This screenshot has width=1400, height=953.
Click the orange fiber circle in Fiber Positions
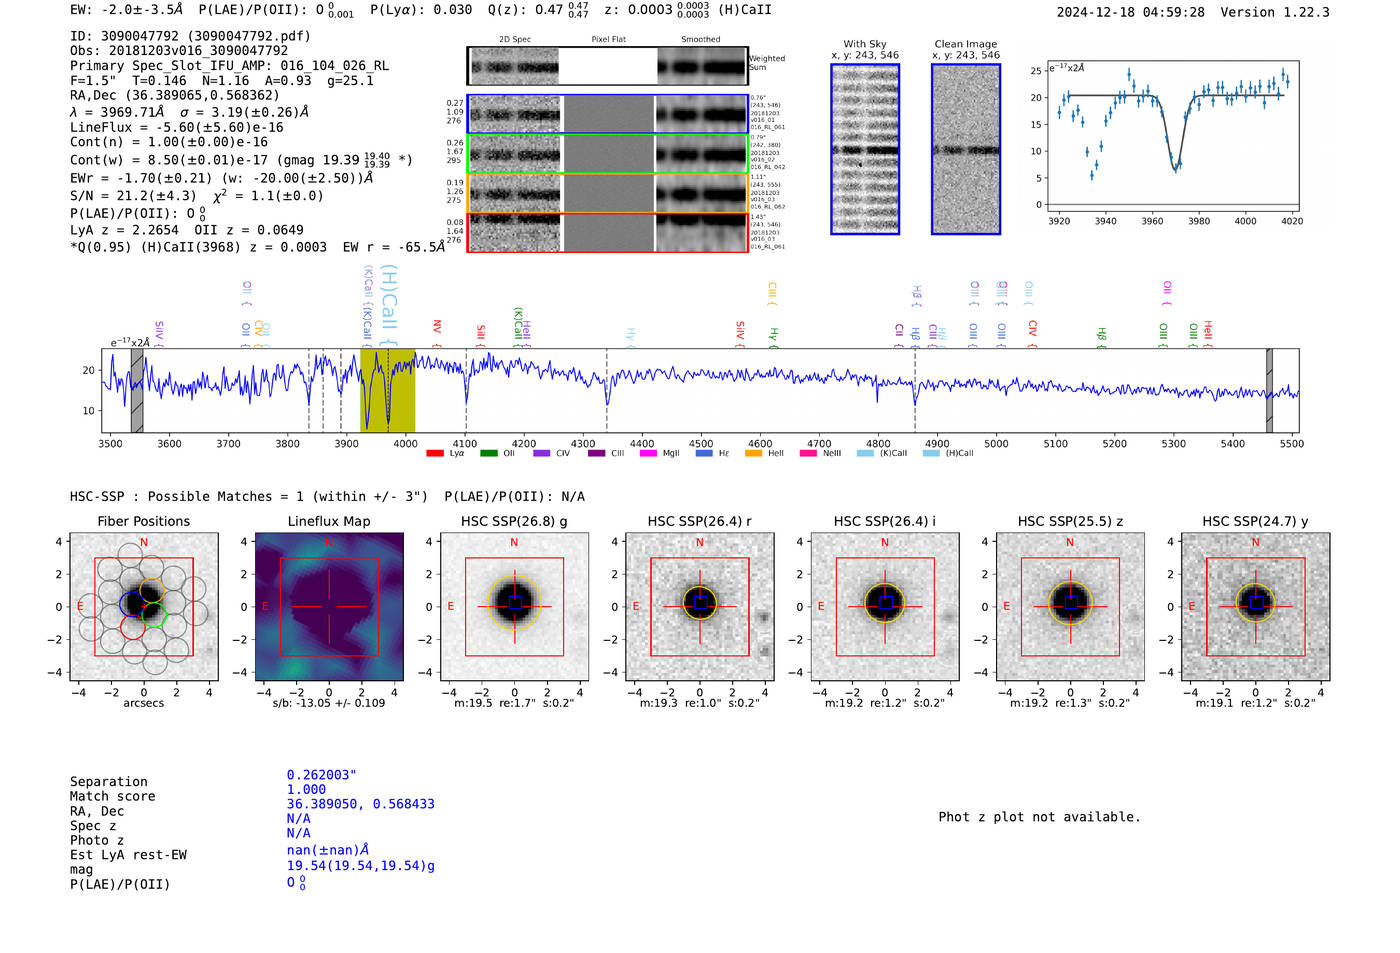[x=151, y=589]
